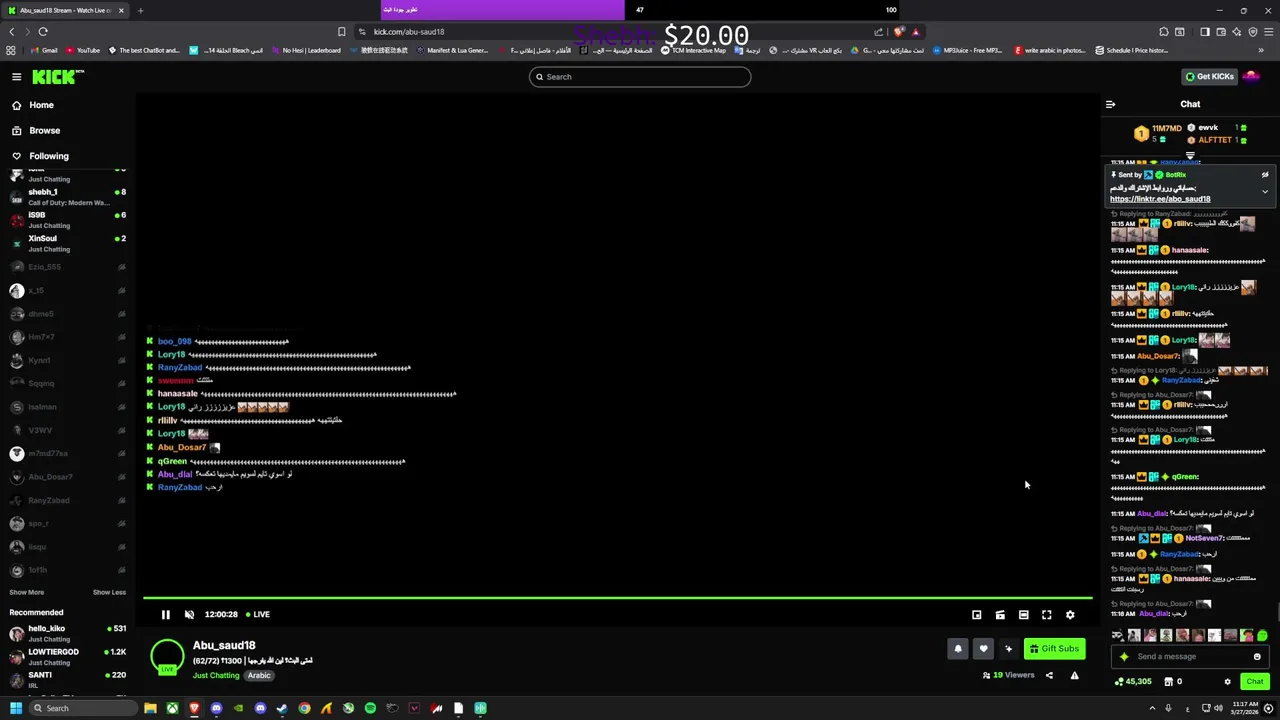Open Gmail bookmark
Viewport: 1280px width, 720px height.
(x=43, y=50)
